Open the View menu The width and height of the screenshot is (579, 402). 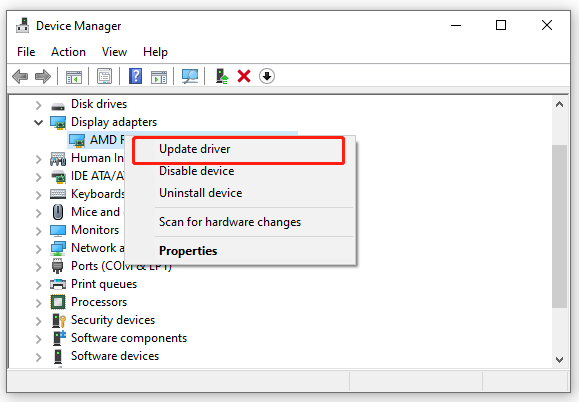(114, 52)
